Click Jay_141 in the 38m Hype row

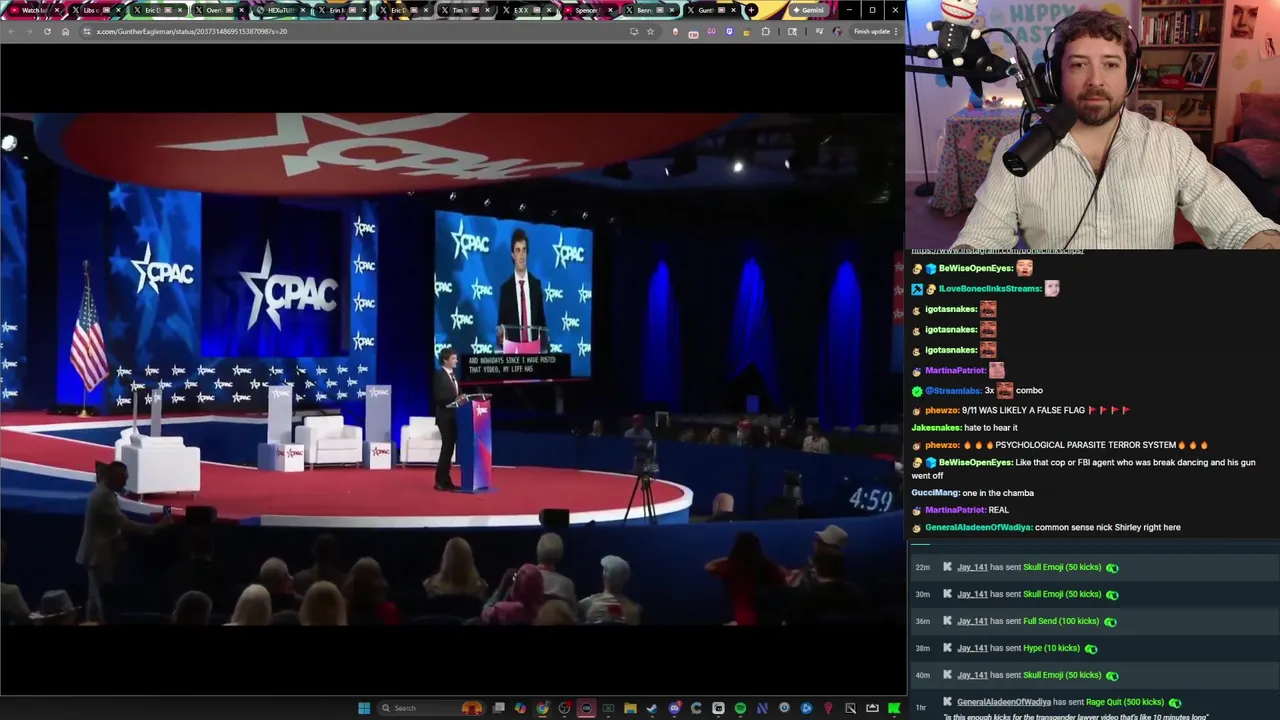click(x=972, y=648)
